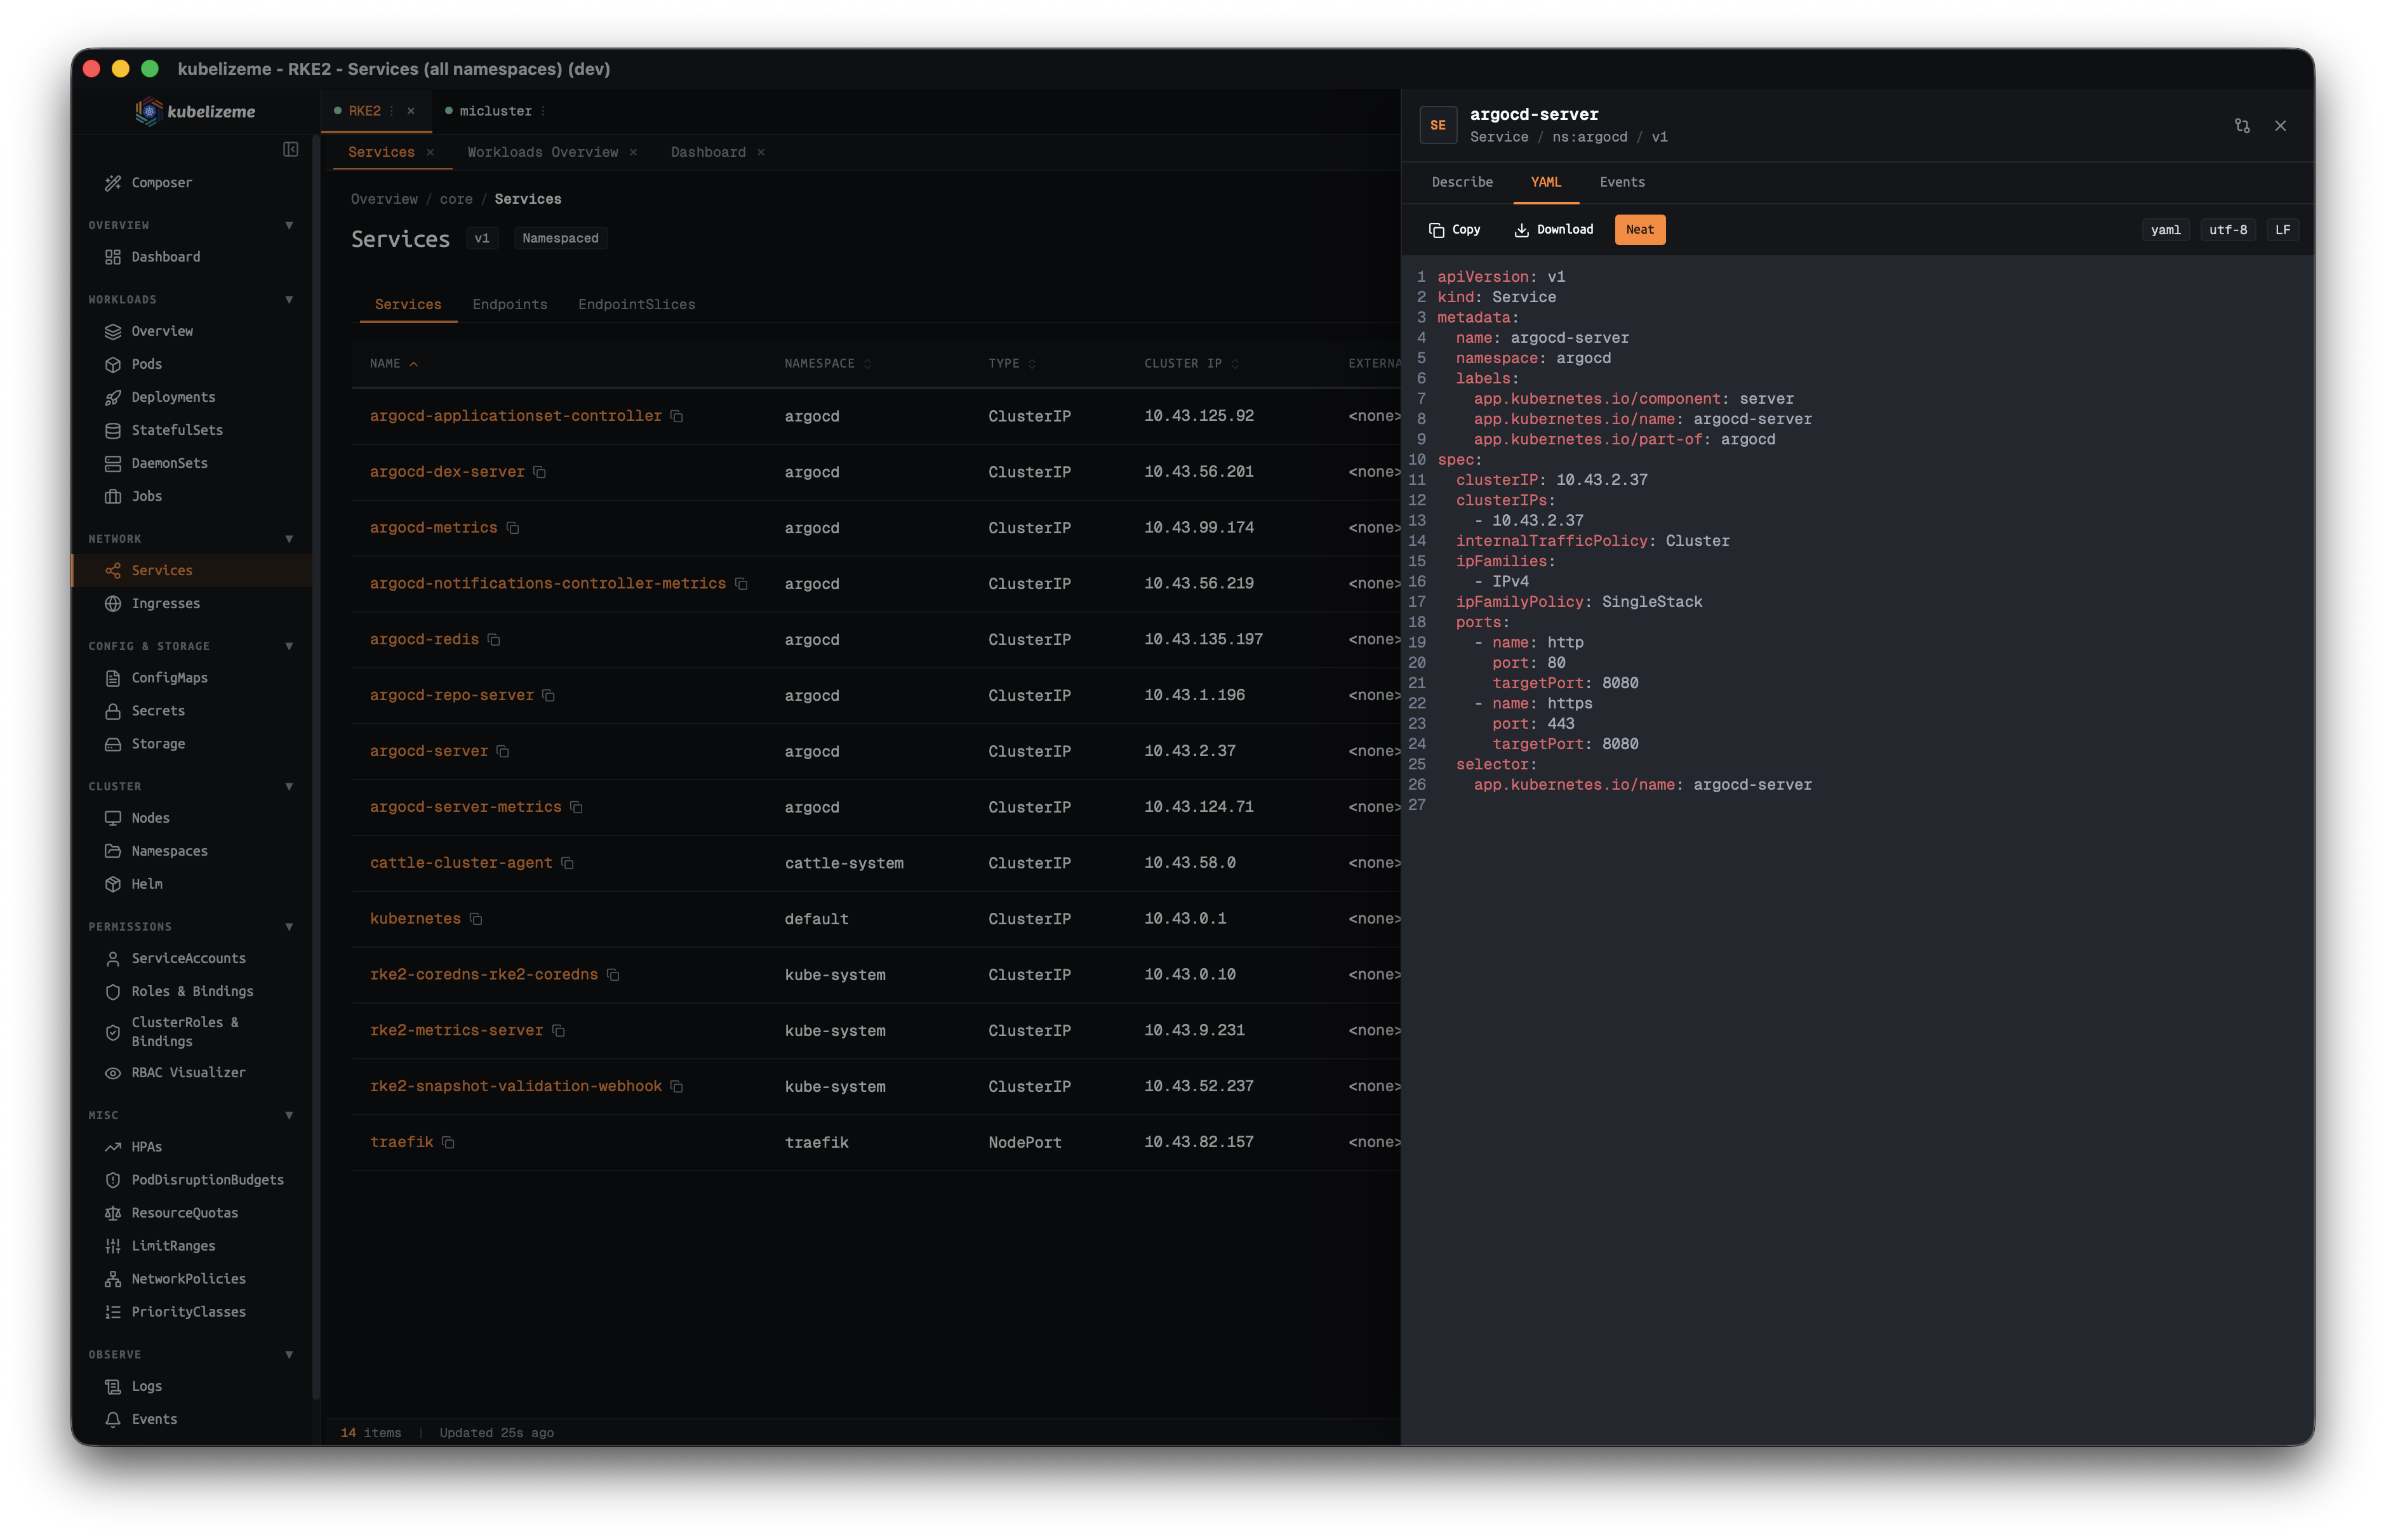Copy name of argocd-repo-server service

point(549,695)
